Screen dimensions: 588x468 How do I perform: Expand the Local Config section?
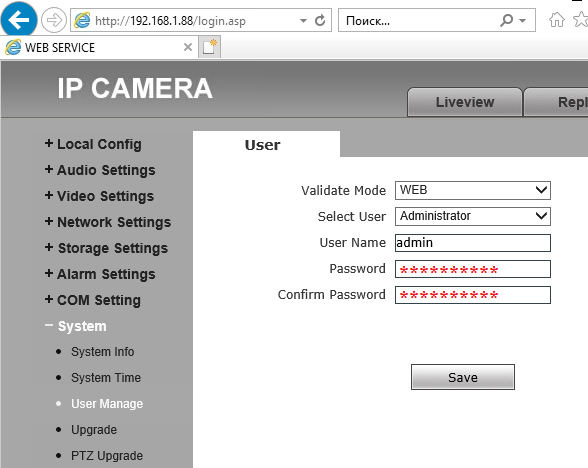coord(93,144)
